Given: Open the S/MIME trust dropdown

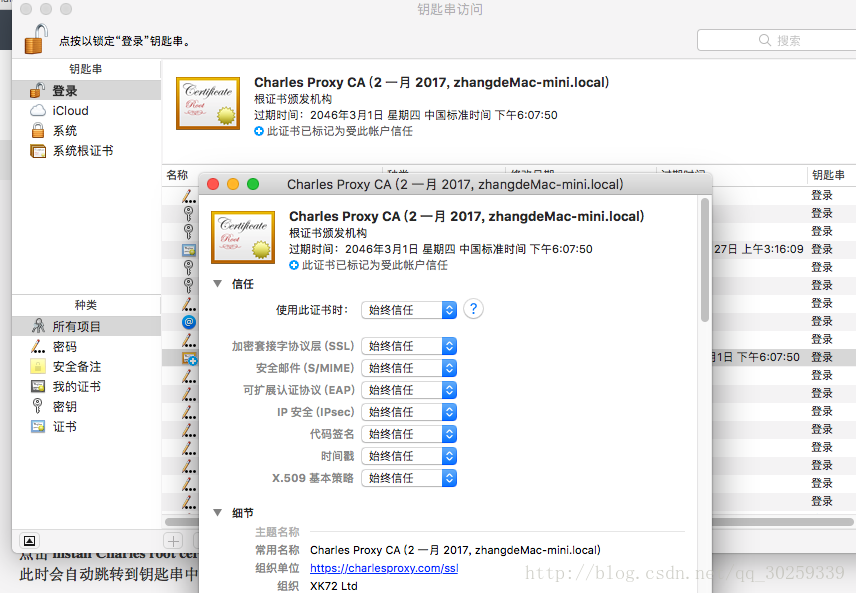Looking at the screenshot, I should (409, 368).
